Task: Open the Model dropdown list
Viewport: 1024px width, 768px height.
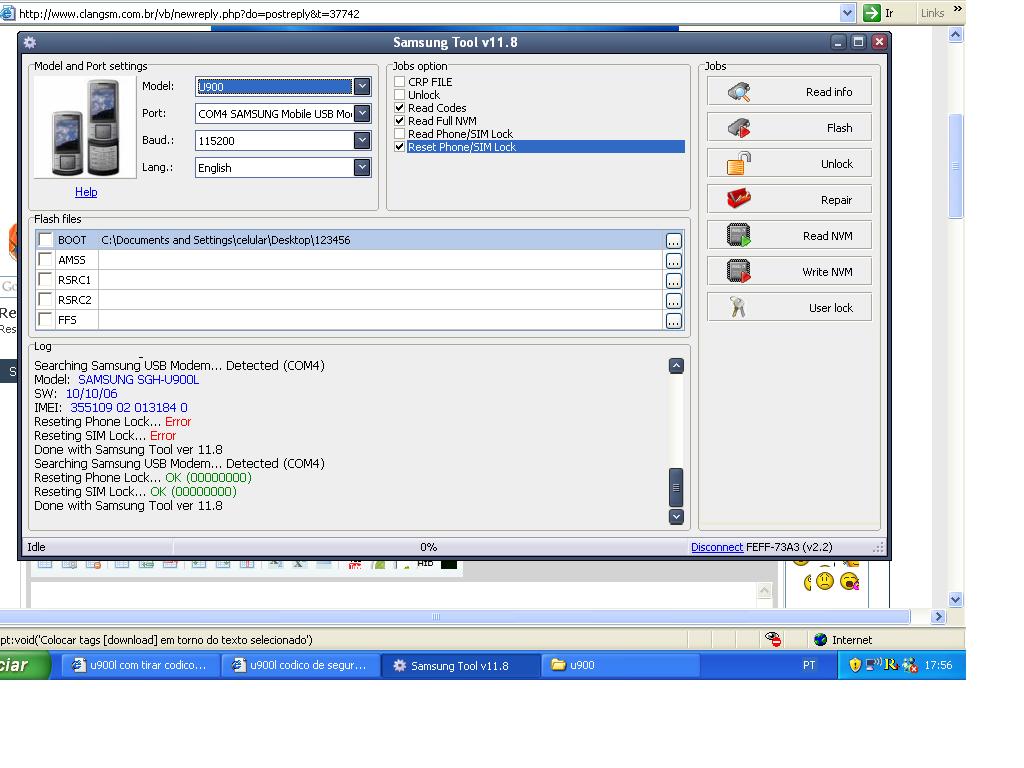Action: click(x=362, y=86)
